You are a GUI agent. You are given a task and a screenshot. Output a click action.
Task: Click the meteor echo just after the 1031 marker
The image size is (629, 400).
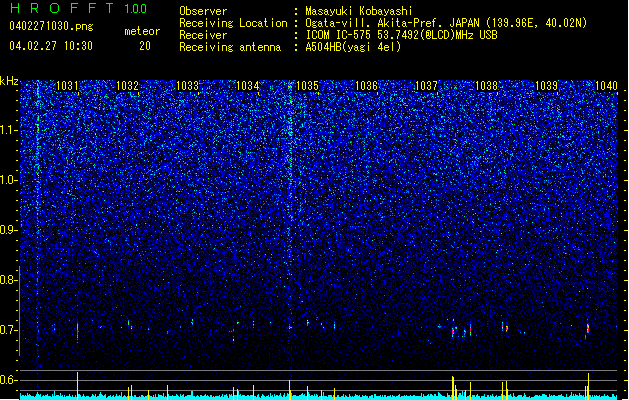pyautogui.click(x=77, y=331)
